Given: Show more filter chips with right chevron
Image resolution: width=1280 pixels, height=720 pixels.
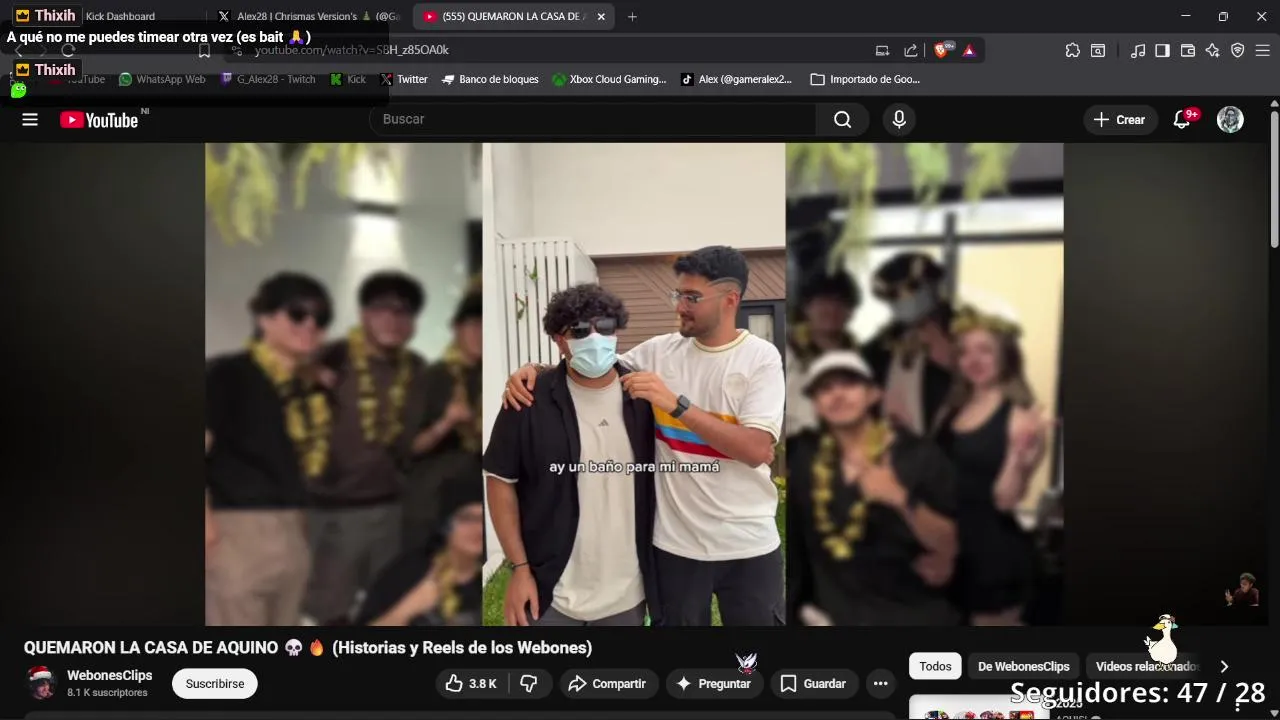Looking at the screenshot, I should (x=1224, y=666).
